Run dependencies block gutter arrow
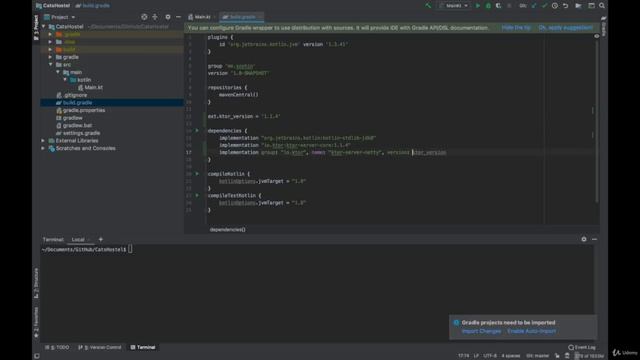 coord(197,131)
